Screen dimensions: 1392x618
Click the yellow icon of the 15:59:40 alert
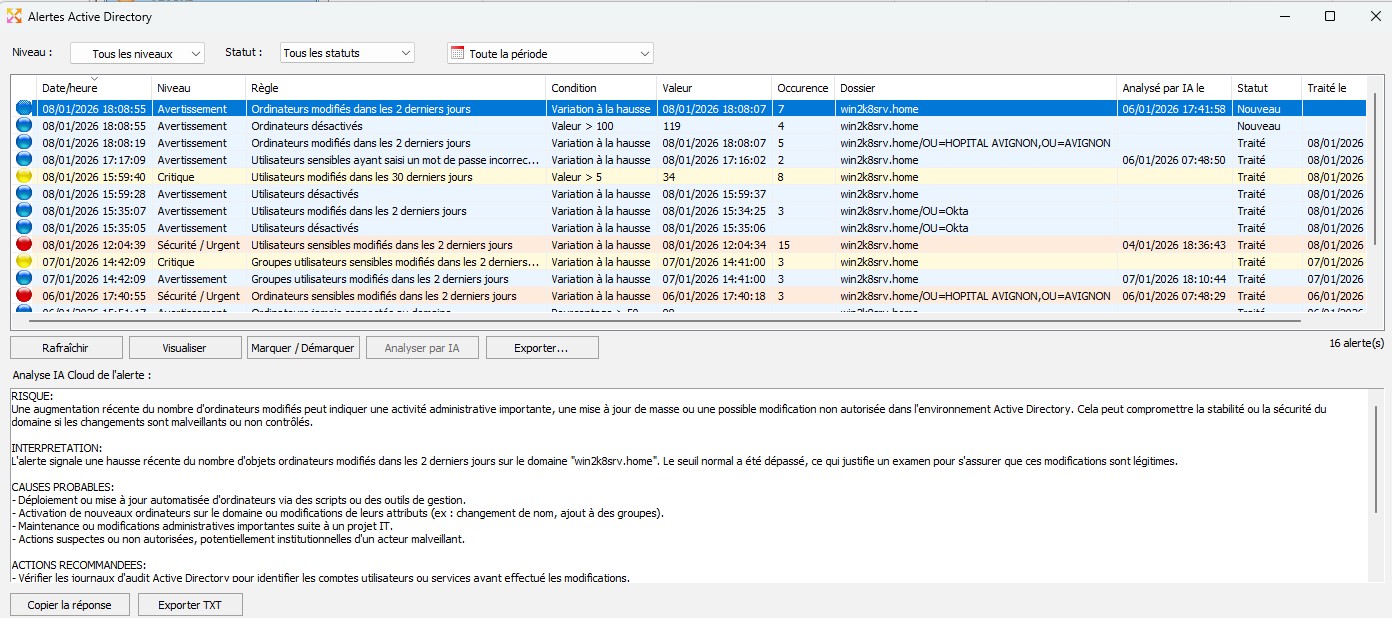click(x=24, y=177)
